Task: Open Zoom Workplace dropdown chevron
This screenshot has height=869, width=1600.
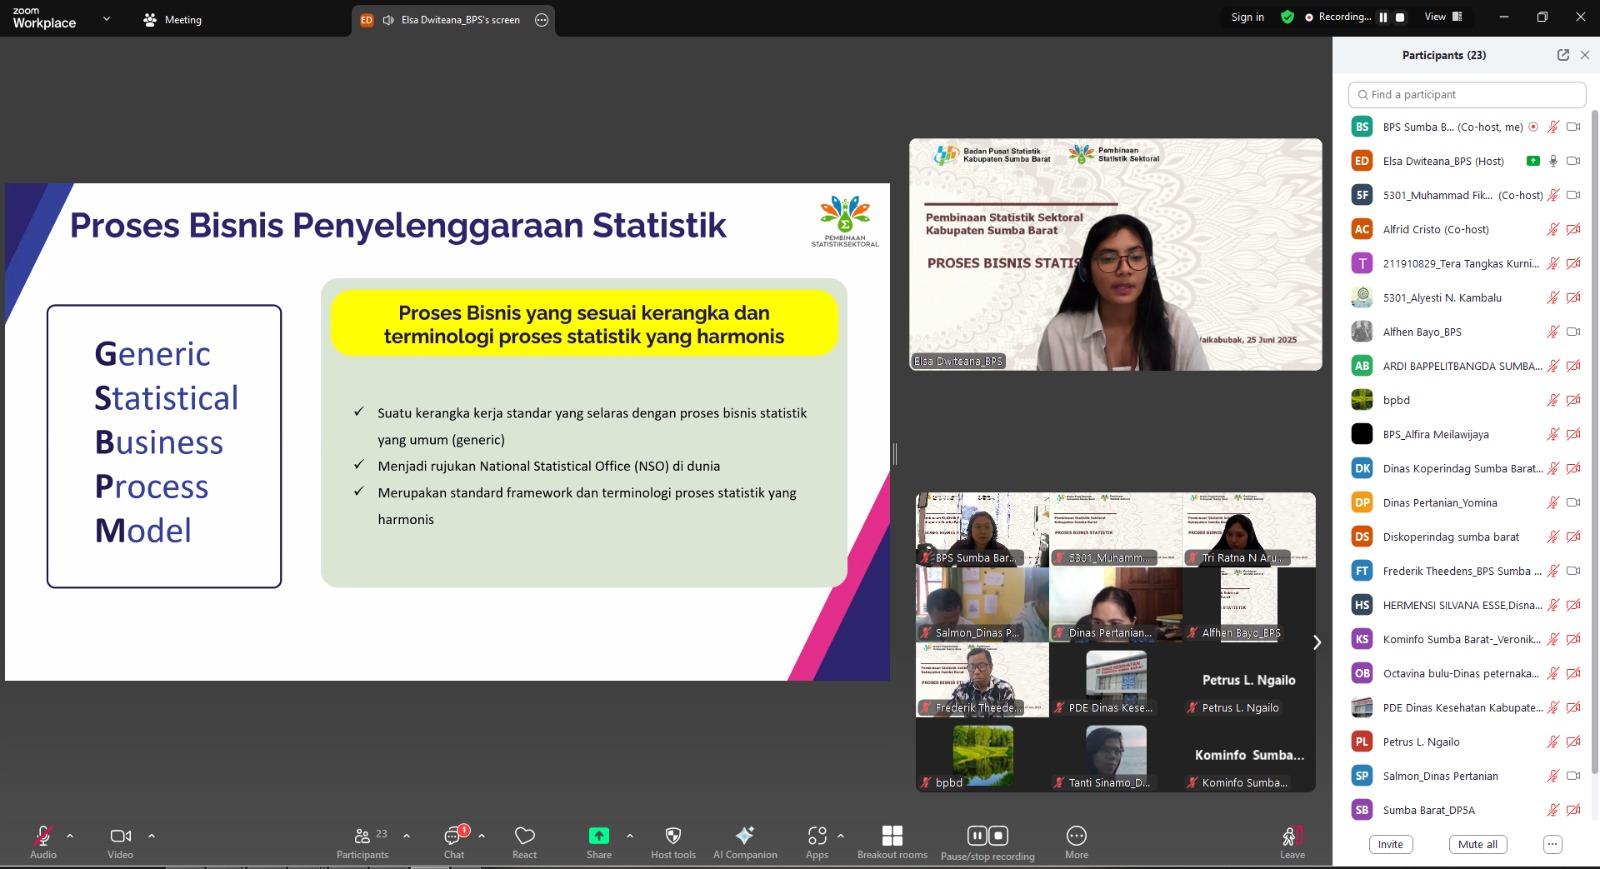Action: coord(106,19)
